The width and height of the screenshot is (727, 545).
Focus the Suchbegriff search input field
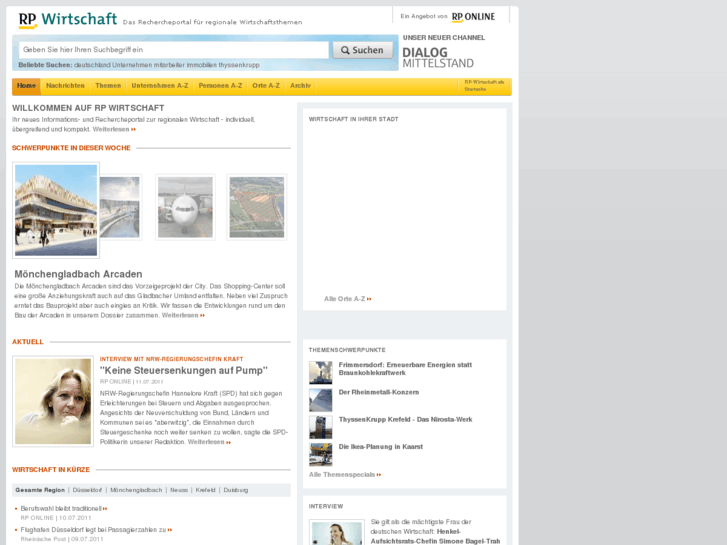coord(174,50)
